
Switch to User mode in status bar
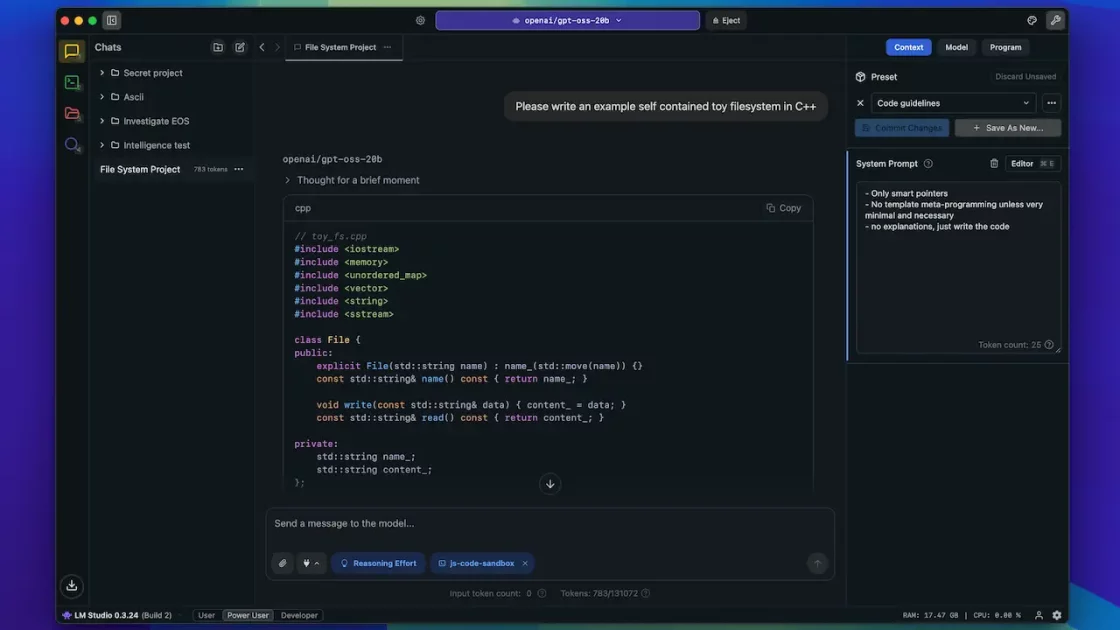click(x=206, y=615)
